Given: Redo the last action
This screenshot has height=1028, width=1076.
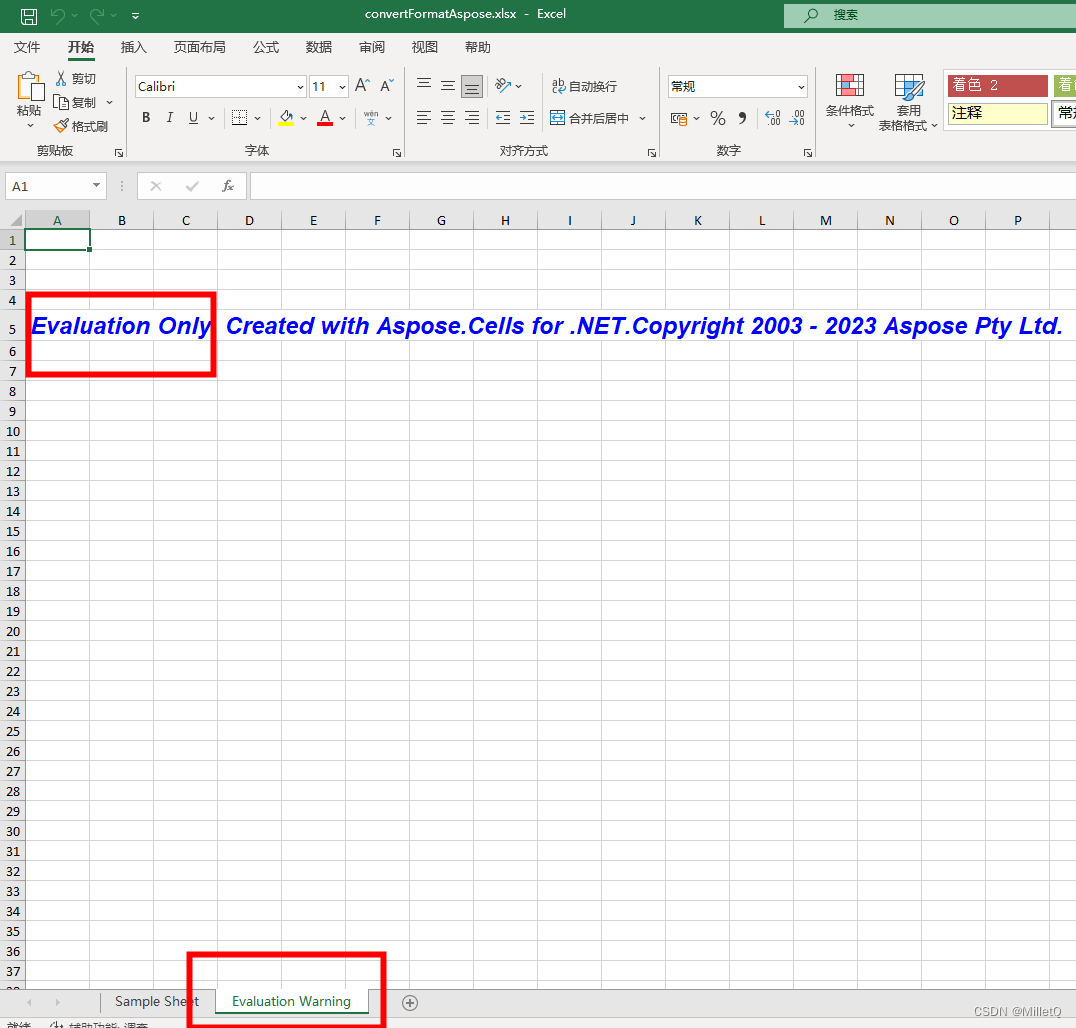Looking at the screenshot, I should coord(97,16).
